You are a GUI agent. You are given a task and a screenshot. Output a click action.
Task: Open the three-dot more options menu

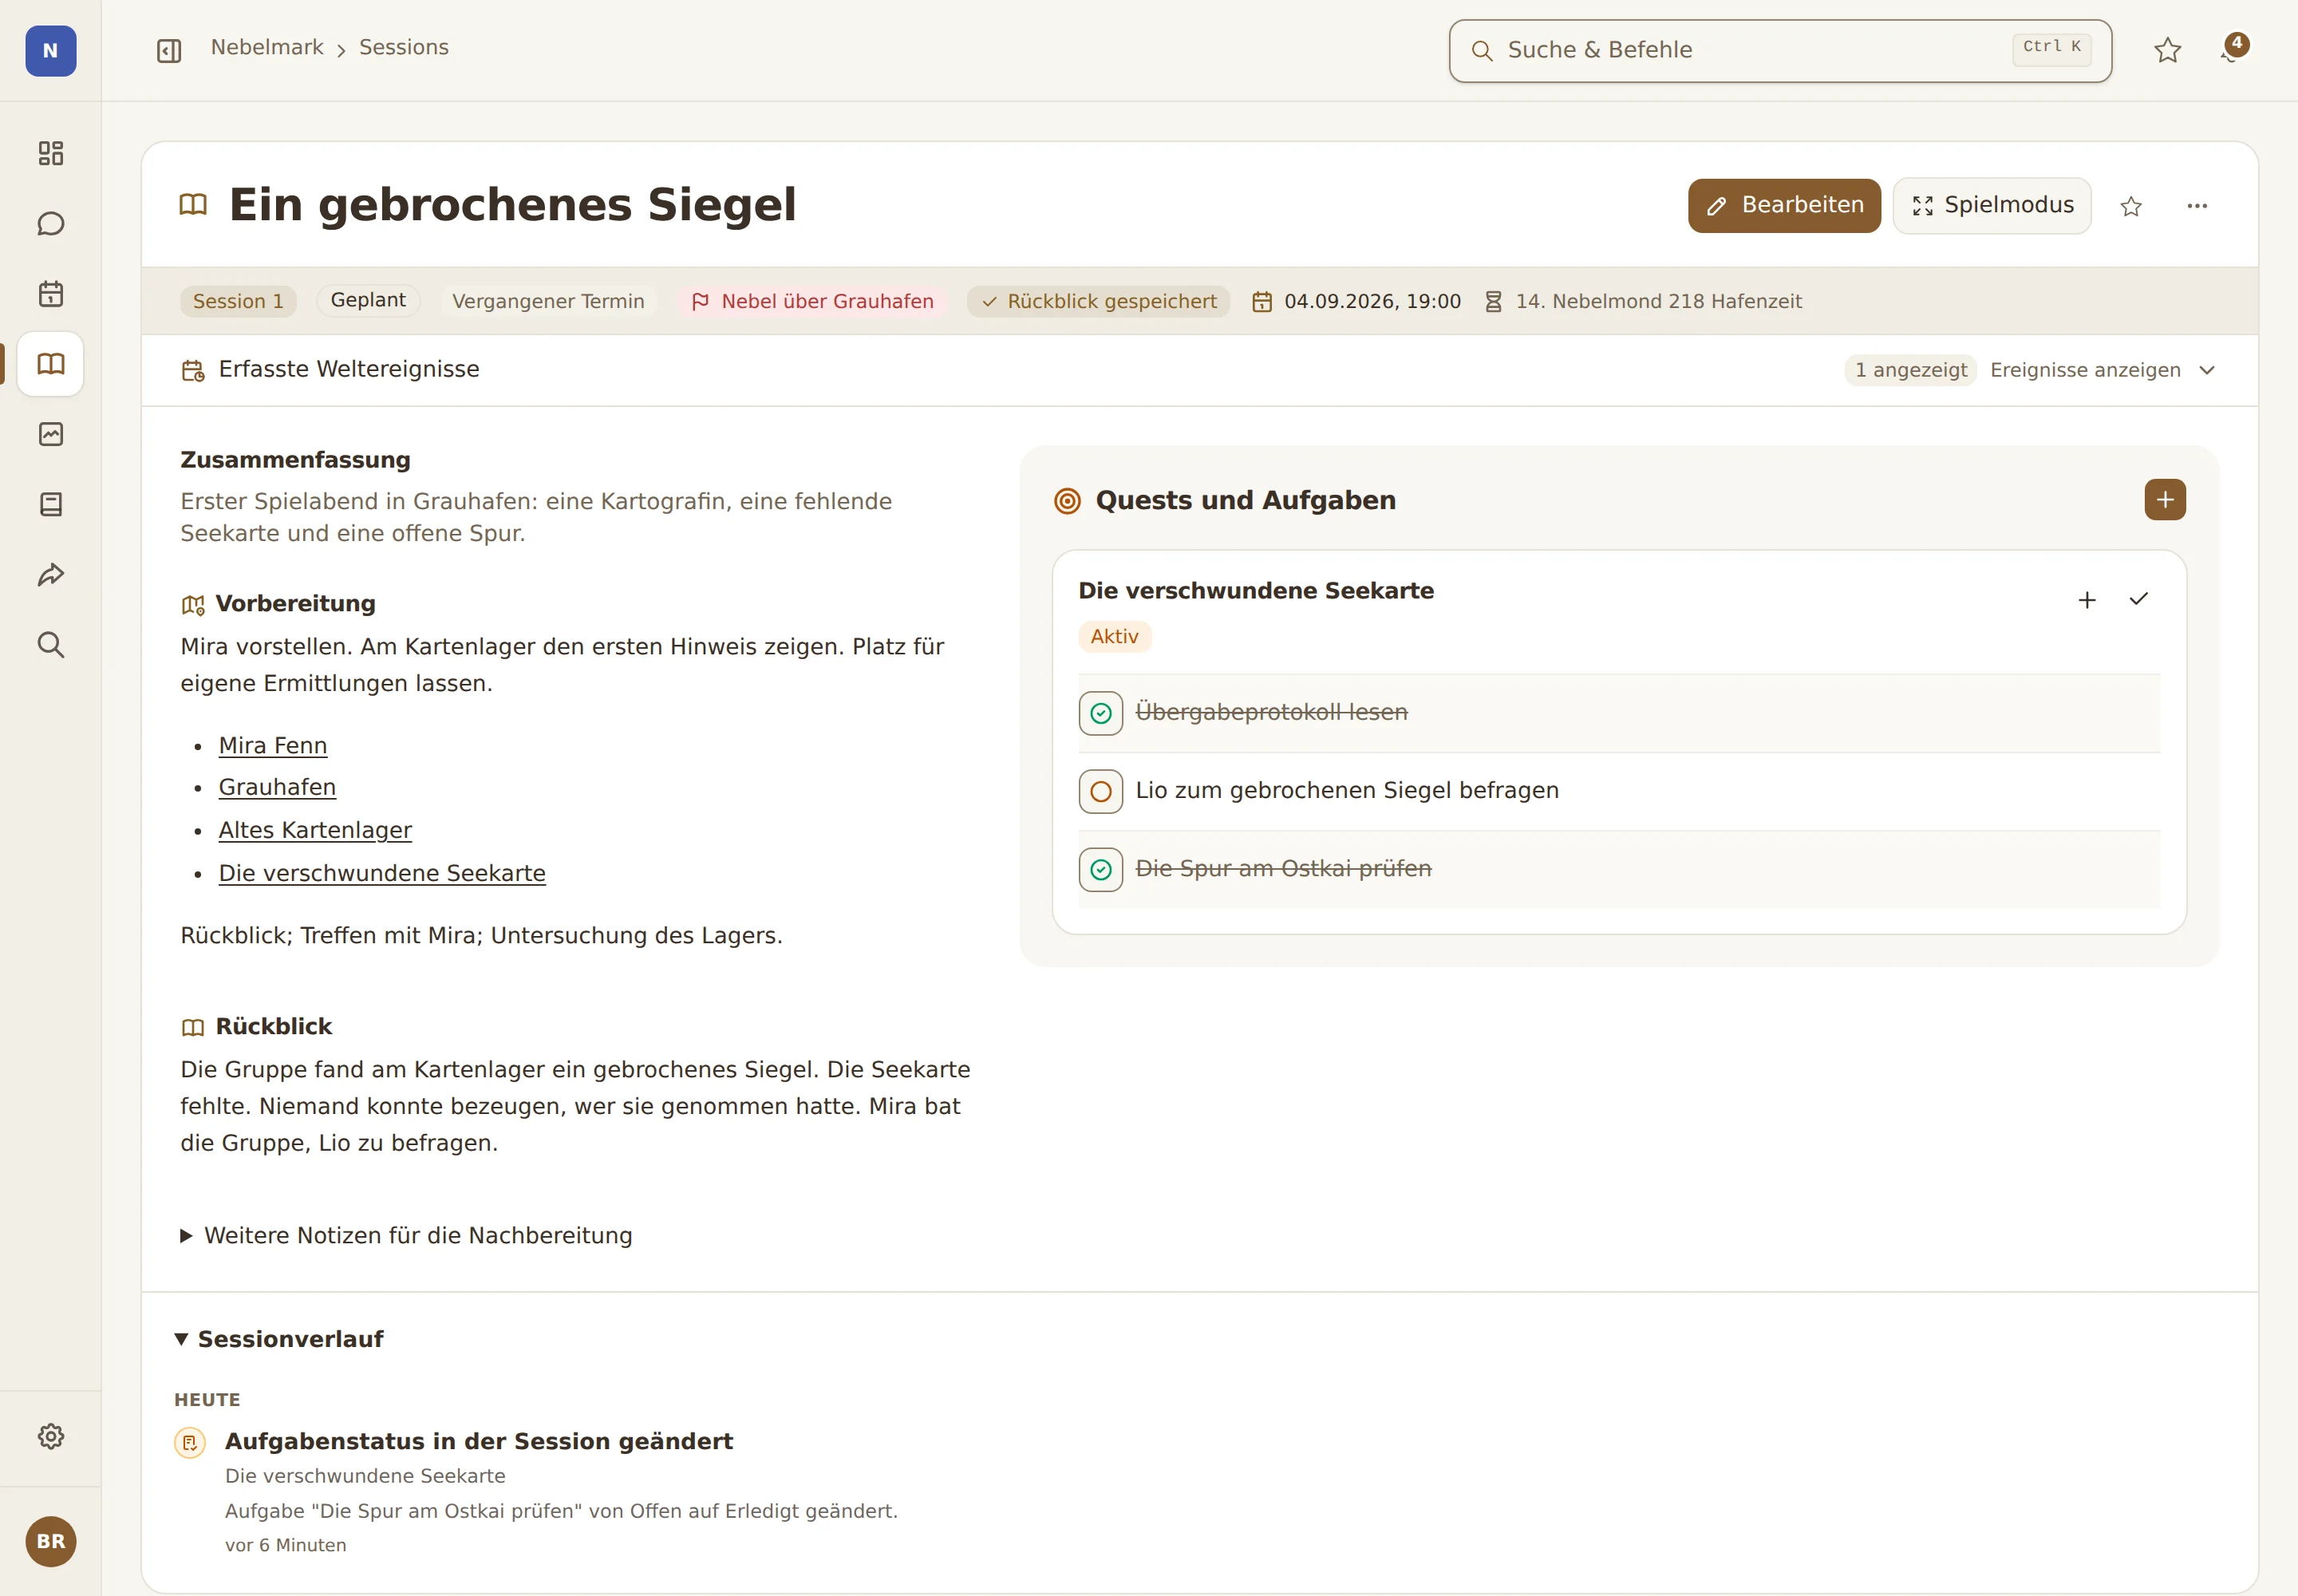click(x=2197, y=206)
